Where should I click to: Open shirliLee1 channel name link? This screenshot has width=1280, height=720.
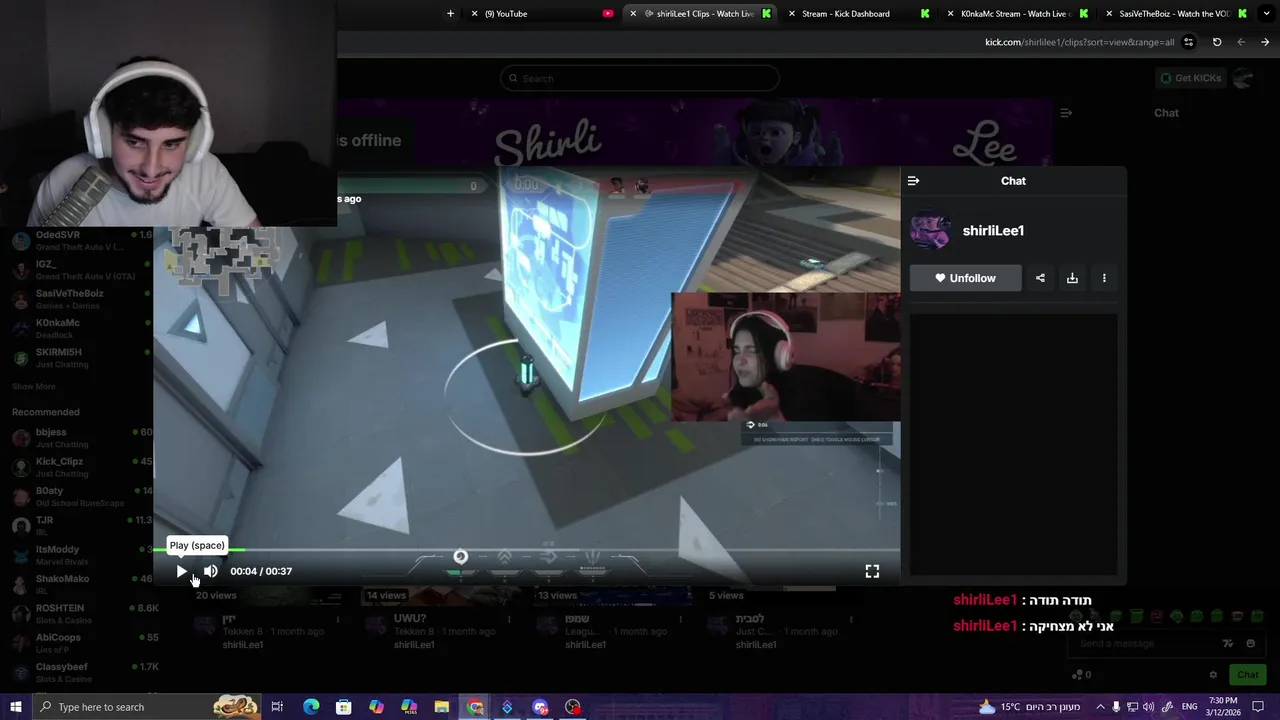[x=993, y=231]
